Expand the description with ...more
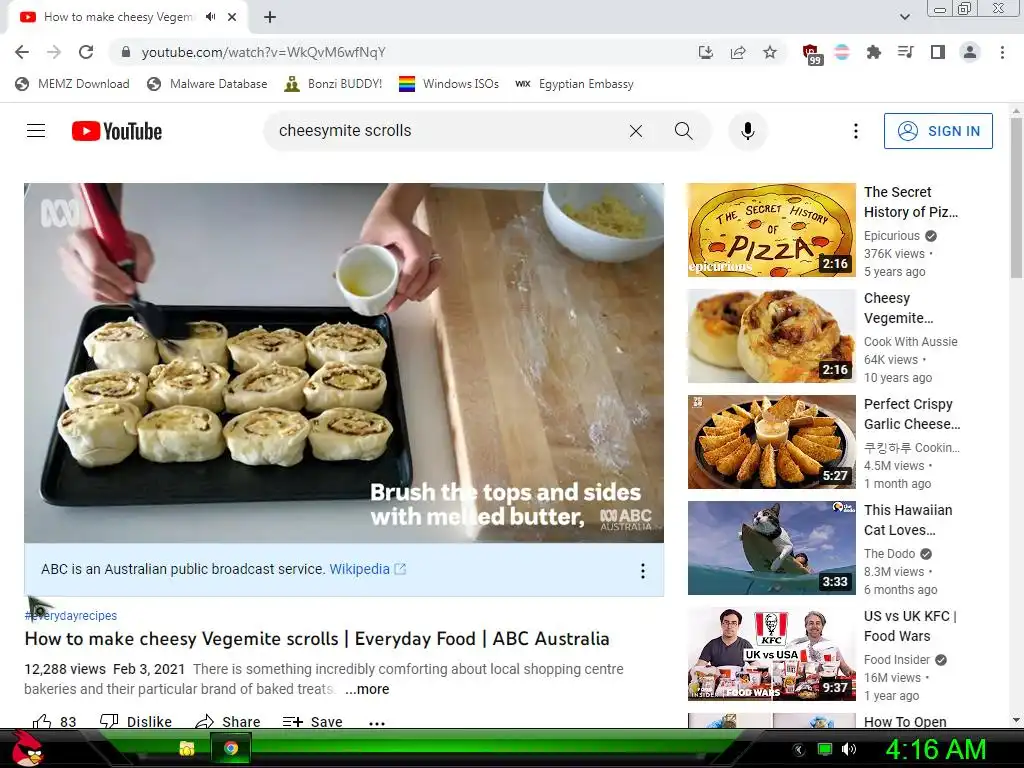1024x768 pixels. click(367, 689)
